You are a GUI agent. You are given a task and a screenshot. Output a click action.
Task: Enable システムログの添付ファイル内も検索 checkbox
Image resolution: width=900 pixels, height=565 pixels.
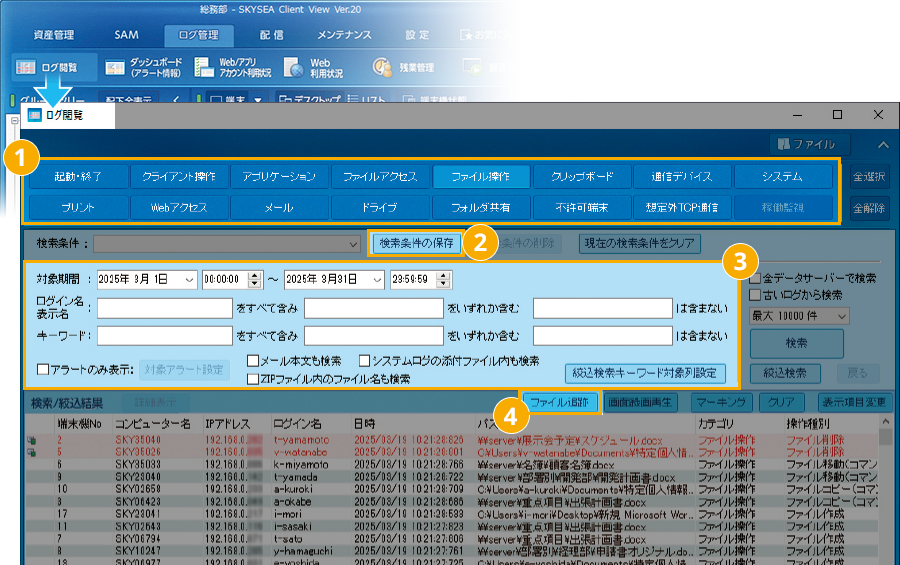tap(364, 361)
